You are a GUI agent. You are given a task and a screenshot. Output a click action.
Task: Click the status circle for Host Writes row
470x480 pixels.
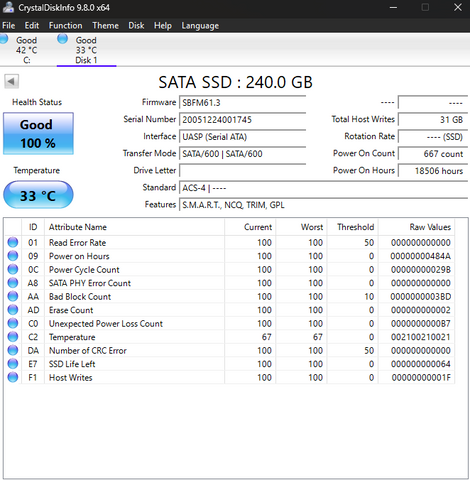[x=13, y=377]
